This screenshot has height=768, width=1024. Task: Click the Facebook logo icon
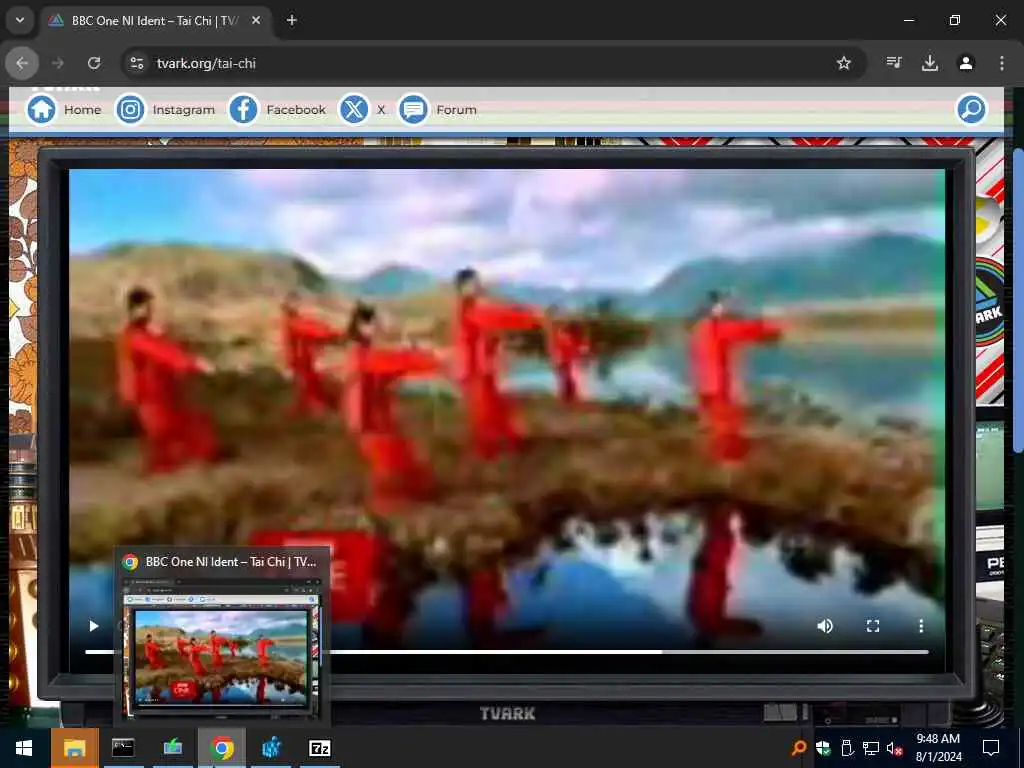tap(244, 109)
